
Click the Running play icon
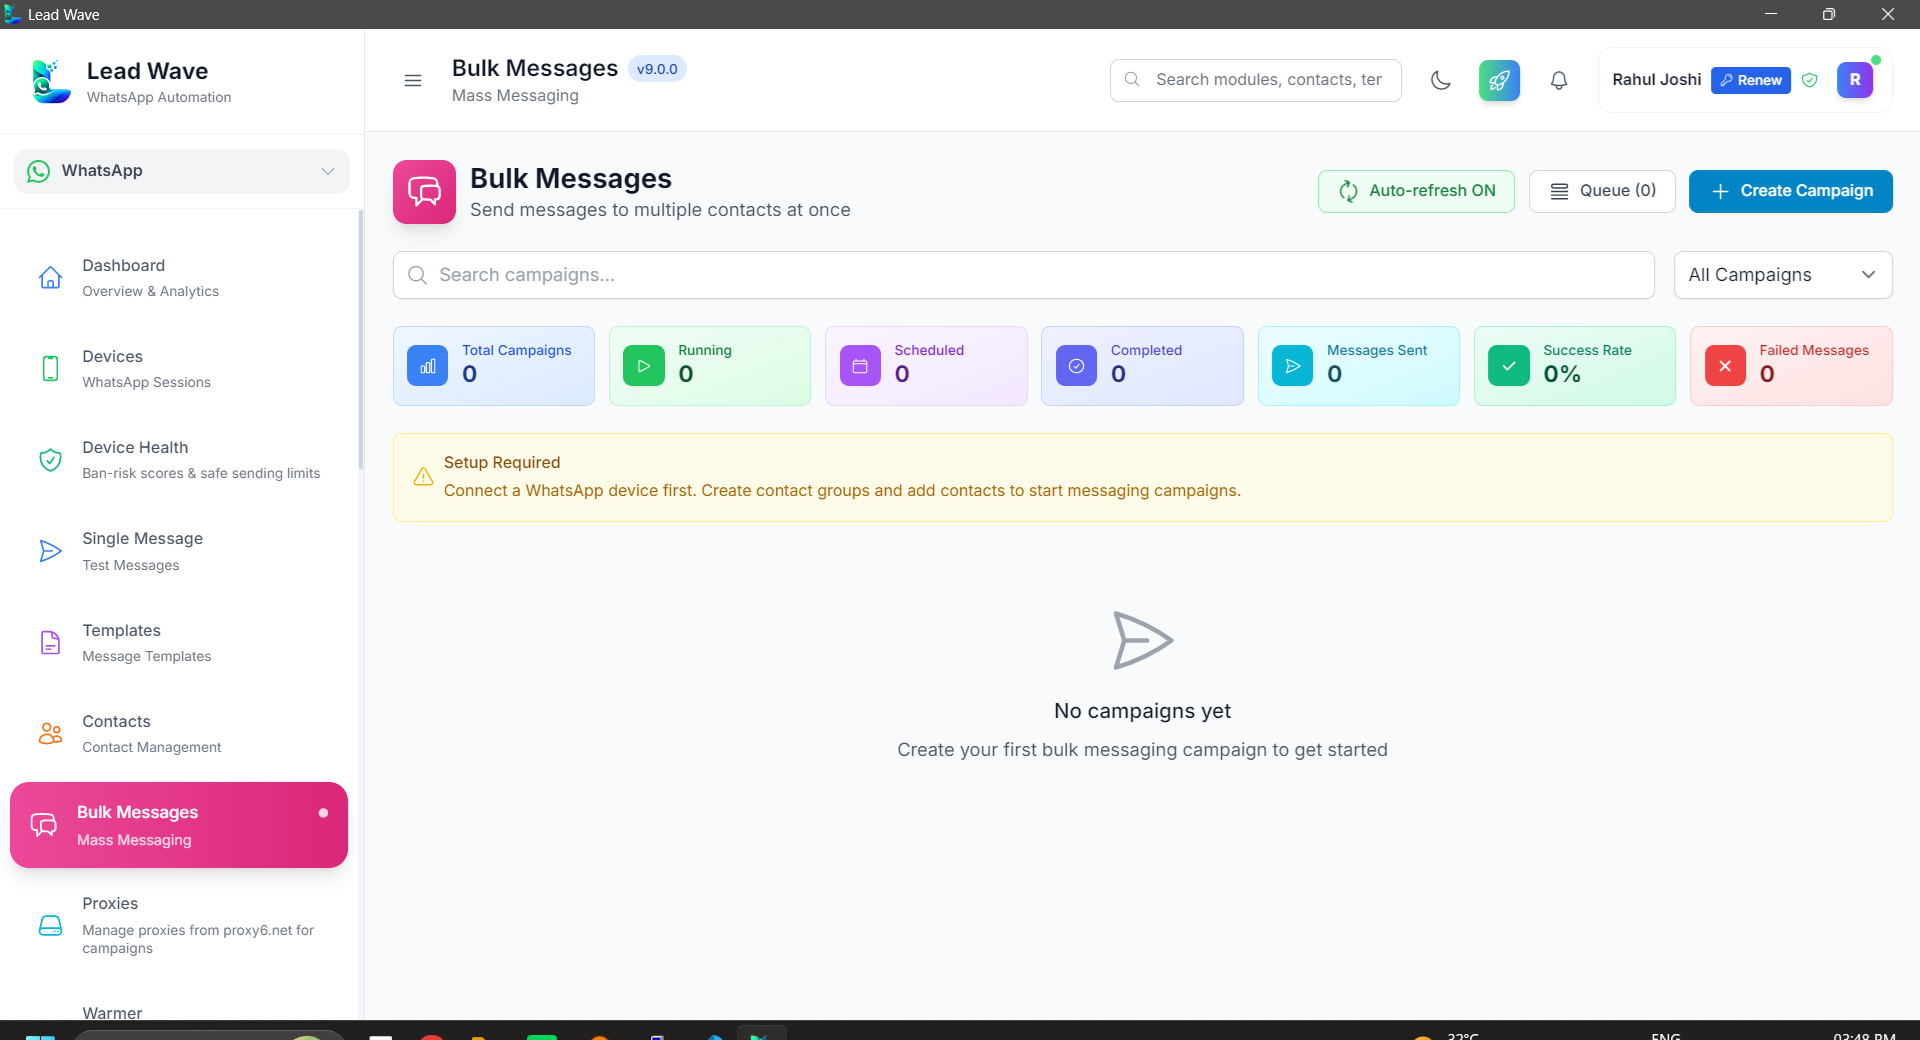pyautogui.click(x=644, y=366)
